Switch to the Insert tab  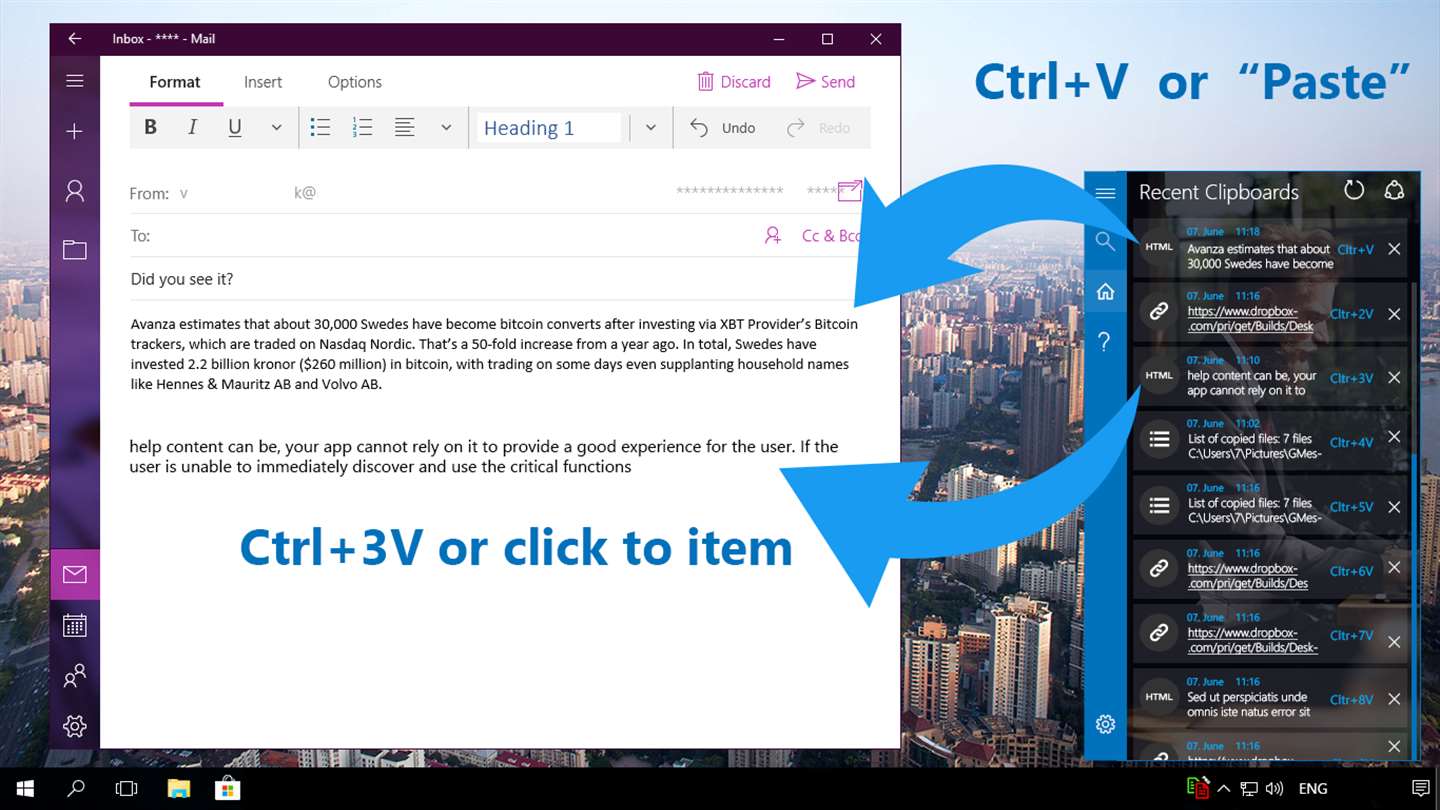point(263,82)
